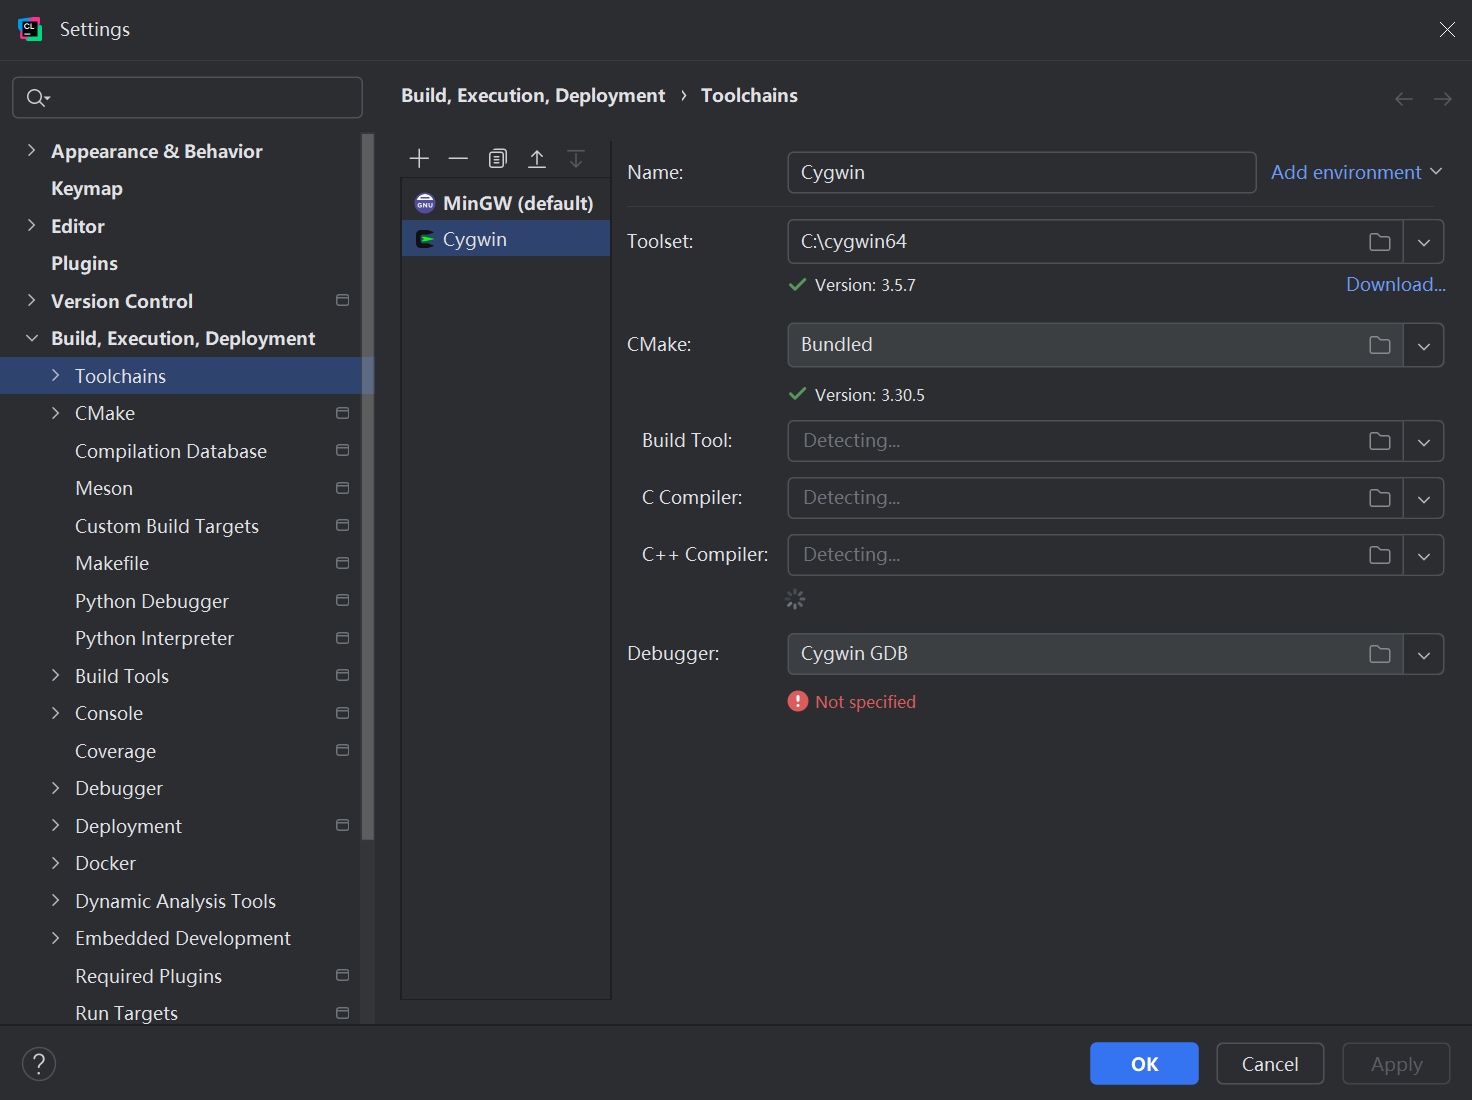Add a new toolchain with plus icon
Image resolution: width=1472 pixels, height=1100 pixels.
click(419, 158)
